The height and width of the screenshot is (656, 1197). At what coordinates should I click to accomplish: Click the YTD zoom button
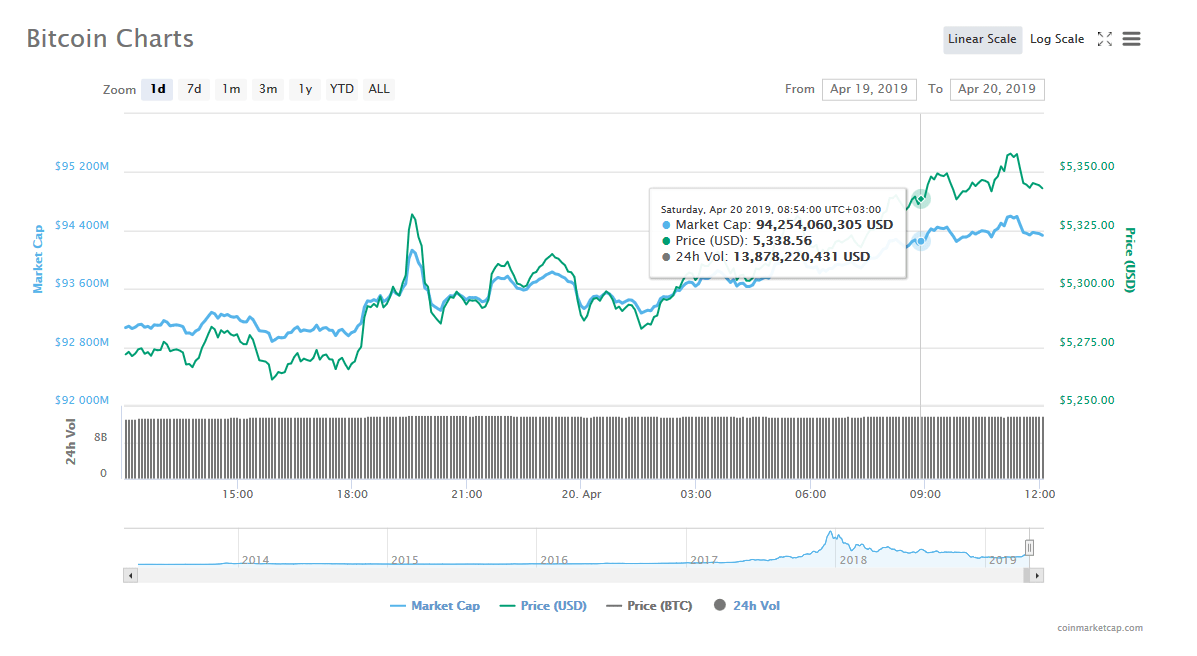click(x=341, y=89)
